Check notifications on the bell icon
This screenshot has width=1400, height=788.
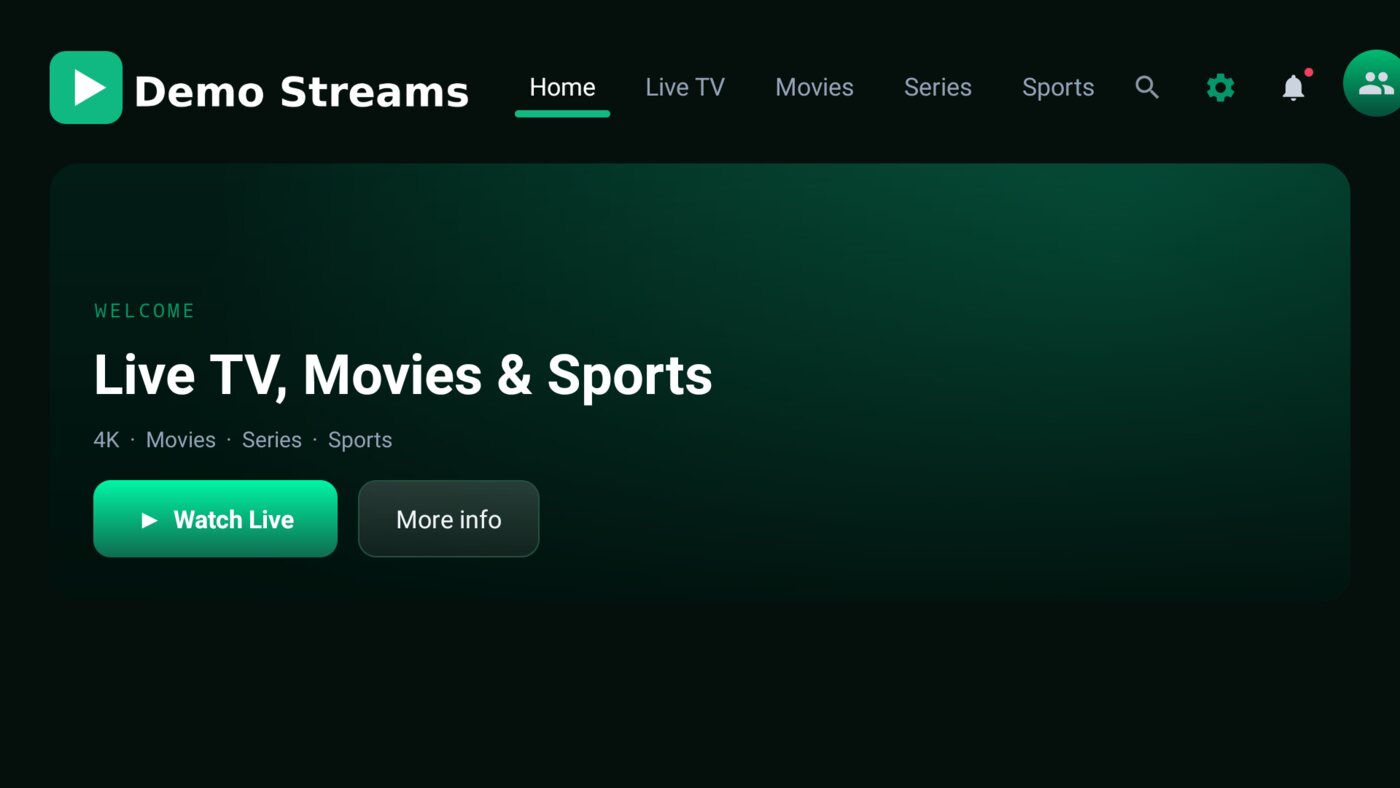coord(1294,88)
